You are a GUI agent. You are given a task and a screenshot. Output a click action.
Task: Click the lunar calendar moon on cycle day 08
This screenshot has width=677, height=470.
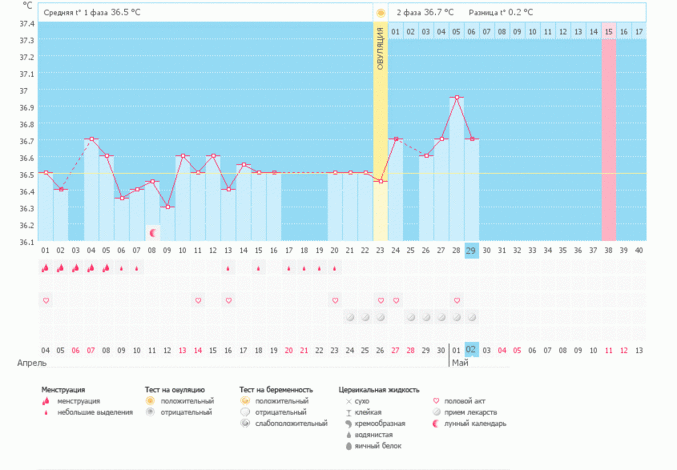(152, 232)
